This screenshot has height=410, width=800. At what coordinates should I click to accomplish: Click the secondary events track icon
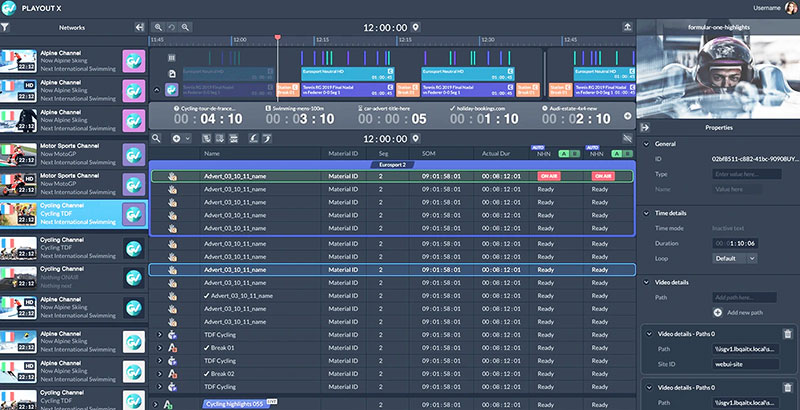[172, 58]
